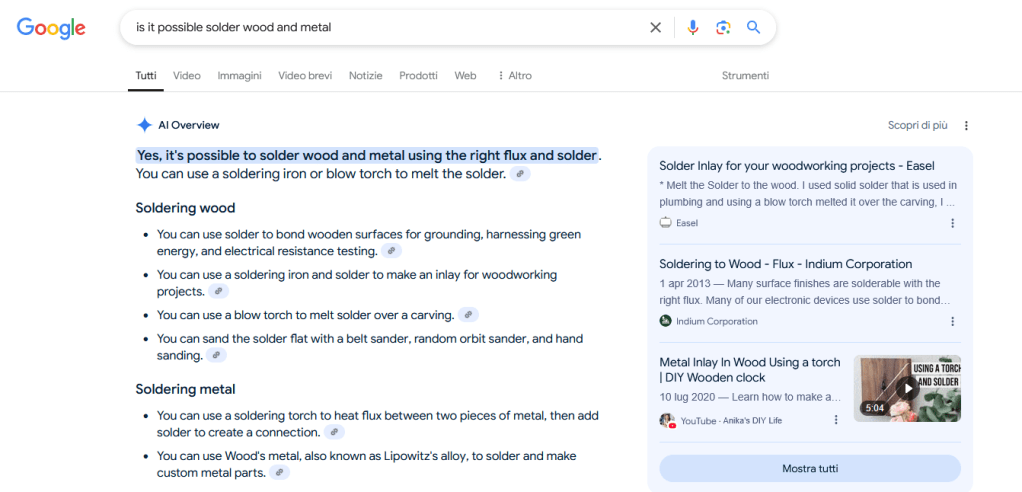Clear the search box with X icon
Image resolution: width=1022 pixels, height=492 pixels.
pyautogui.click(x=656, y=28)
